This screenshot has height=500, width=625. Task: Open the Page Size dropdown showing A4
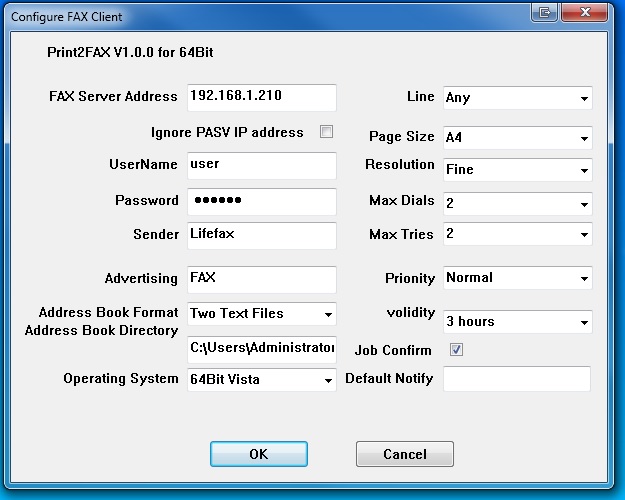pos(517,138)
